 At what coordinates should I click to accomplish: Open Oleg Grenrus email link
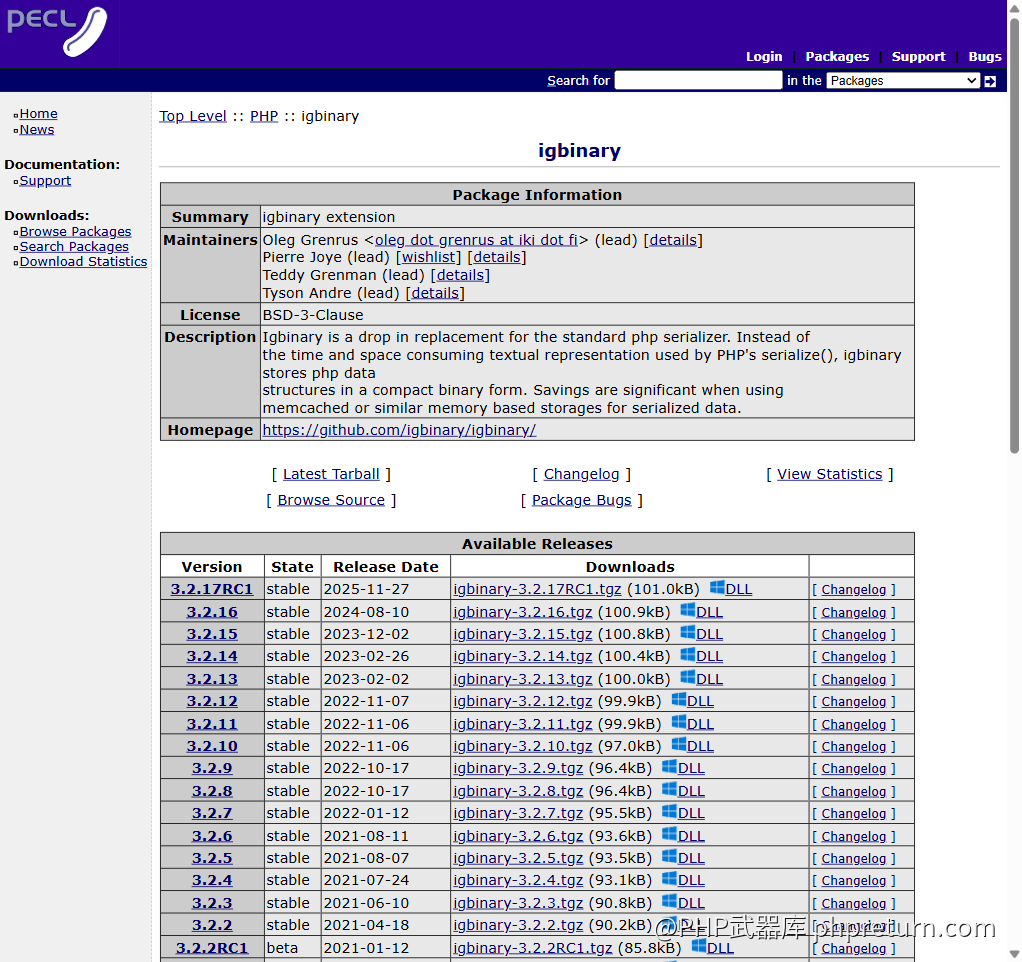tap(476, 240)
